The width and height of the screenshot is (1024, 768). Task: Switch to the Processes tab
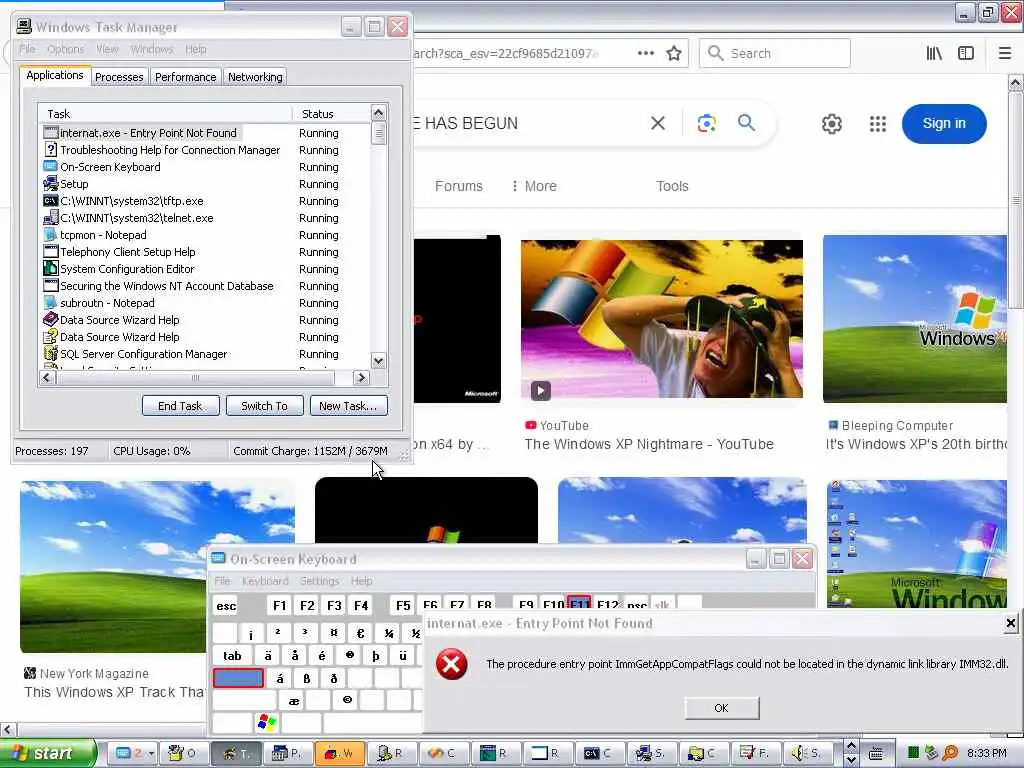coord(119,77)
